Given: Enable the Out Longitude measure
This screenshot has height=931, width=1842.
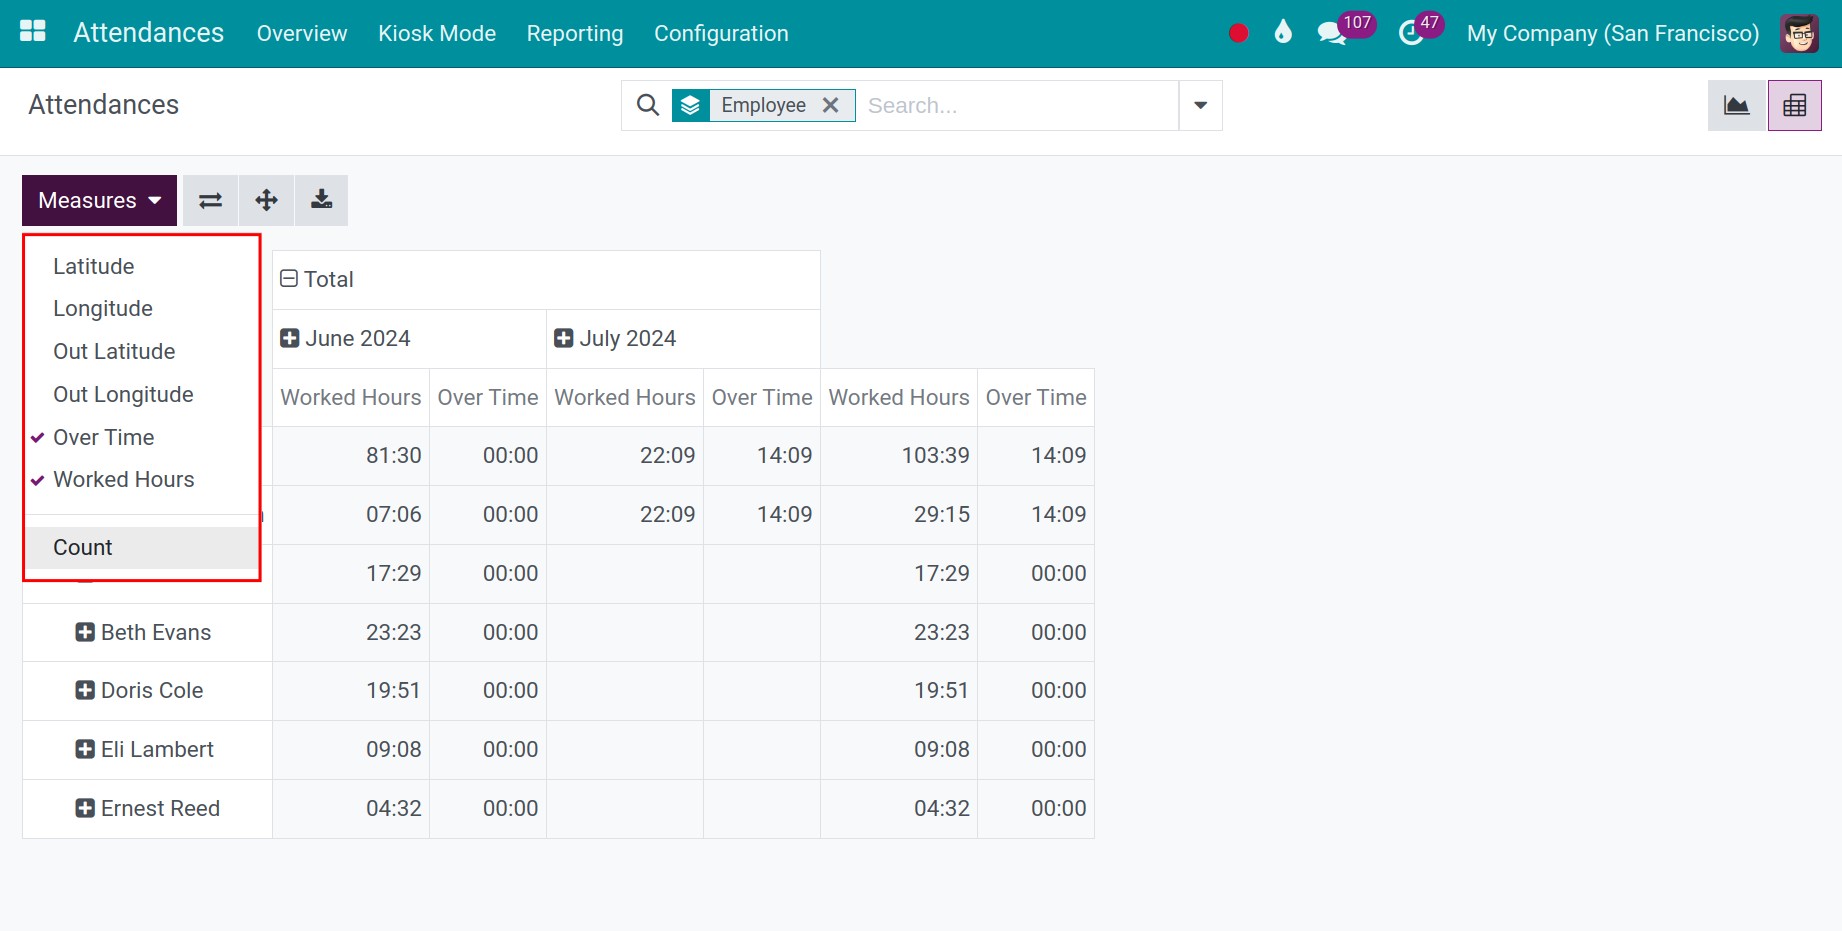Looking at the screenshot, I should pos(142,394).
